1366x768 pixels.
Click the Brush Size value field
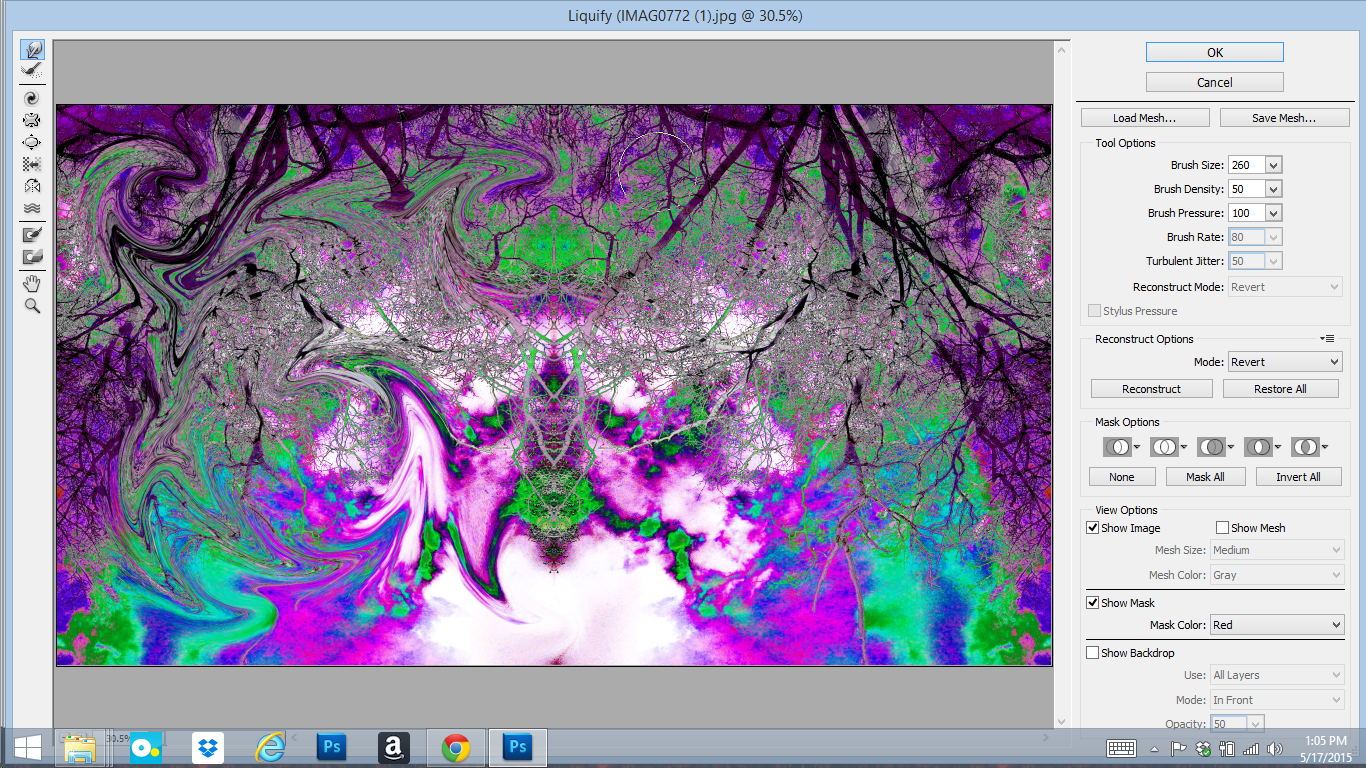(1246, 165)
